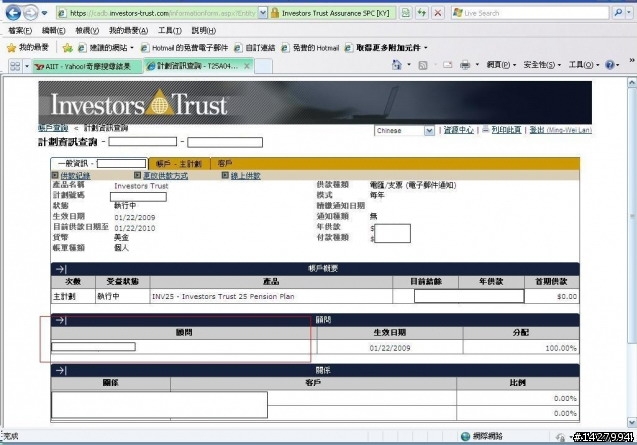Collapse the 帳戶概要 section arrow
The image size is (637, 445).
pyautogui.click(x=61, y=269)
